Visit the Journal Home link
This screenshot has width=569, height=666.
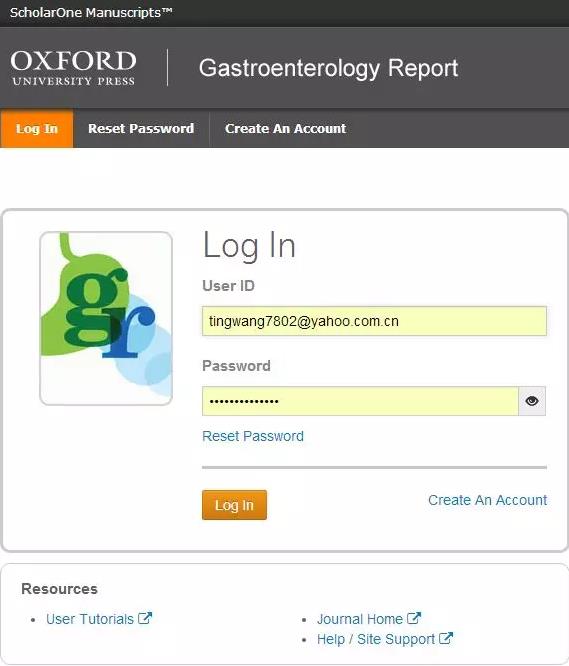[360, 619]
